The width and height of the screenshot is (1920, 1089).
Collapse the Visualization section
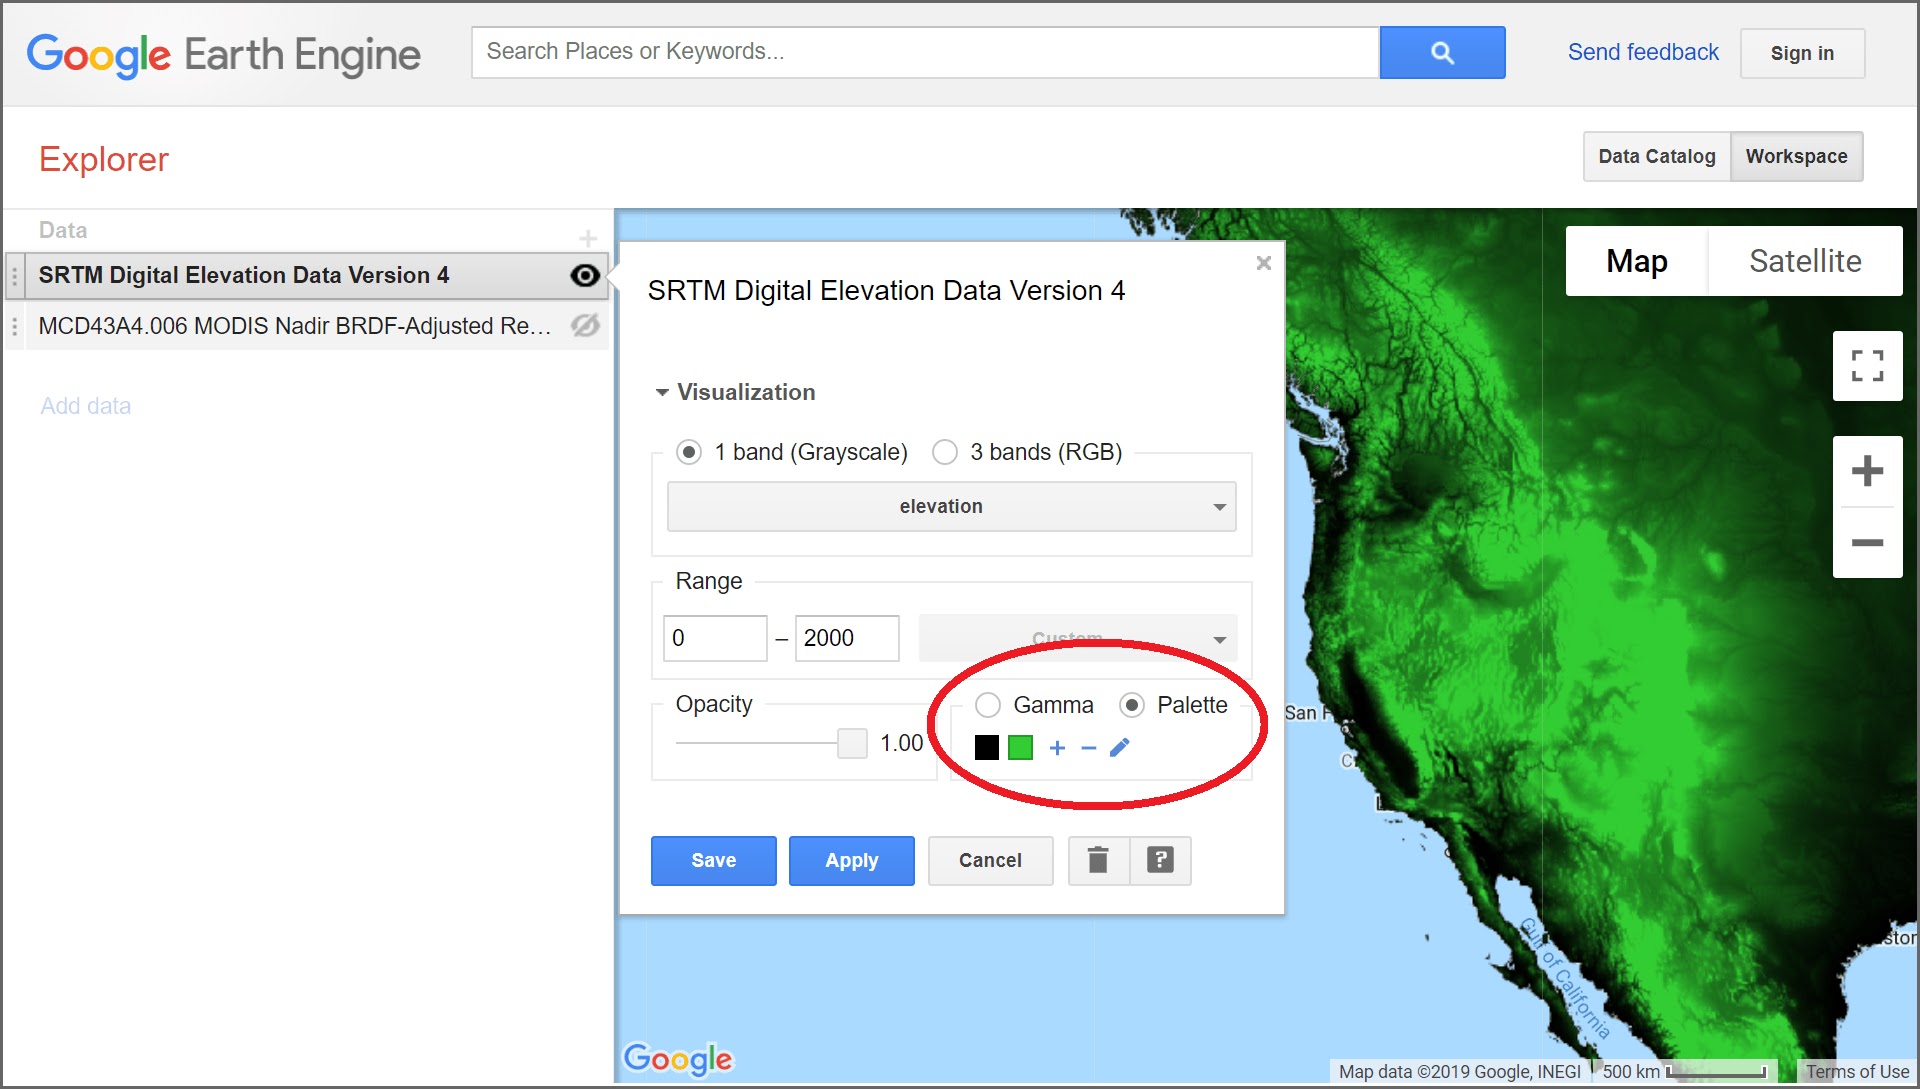pyautogui.click(x=735, y=392)
